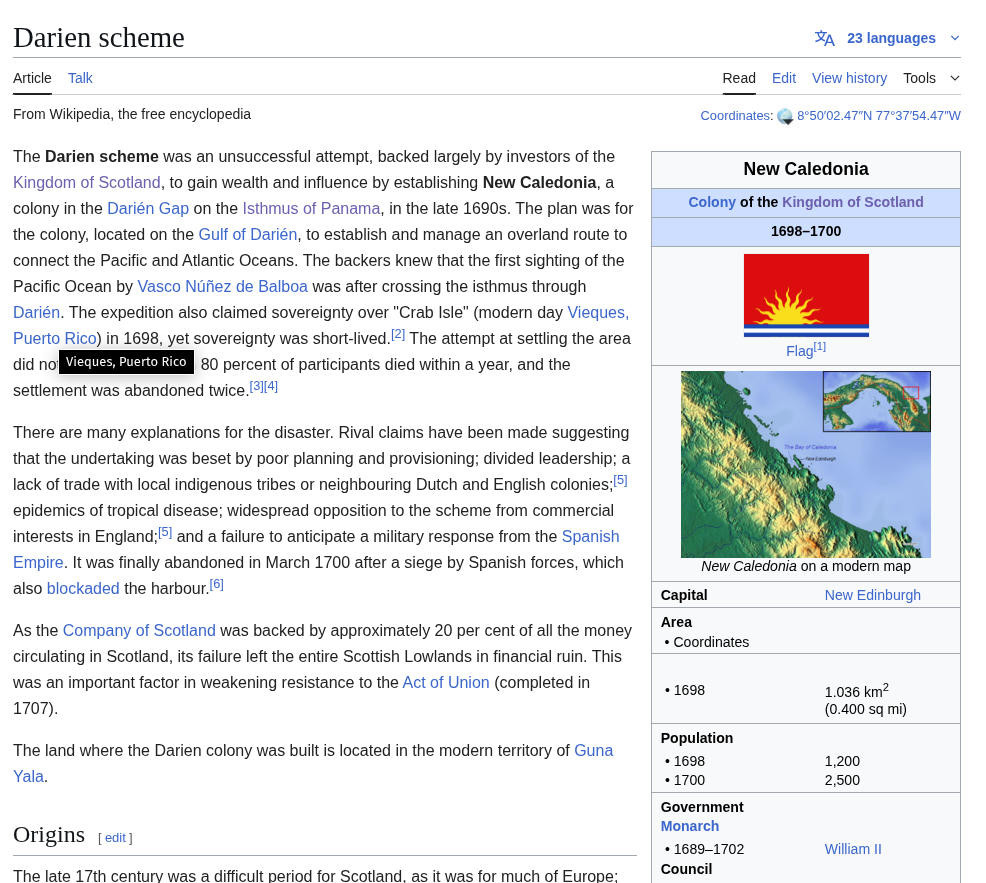Open the View history tab
The height and width of the screenshot is (883, 986).
click(x=849, y=78)
